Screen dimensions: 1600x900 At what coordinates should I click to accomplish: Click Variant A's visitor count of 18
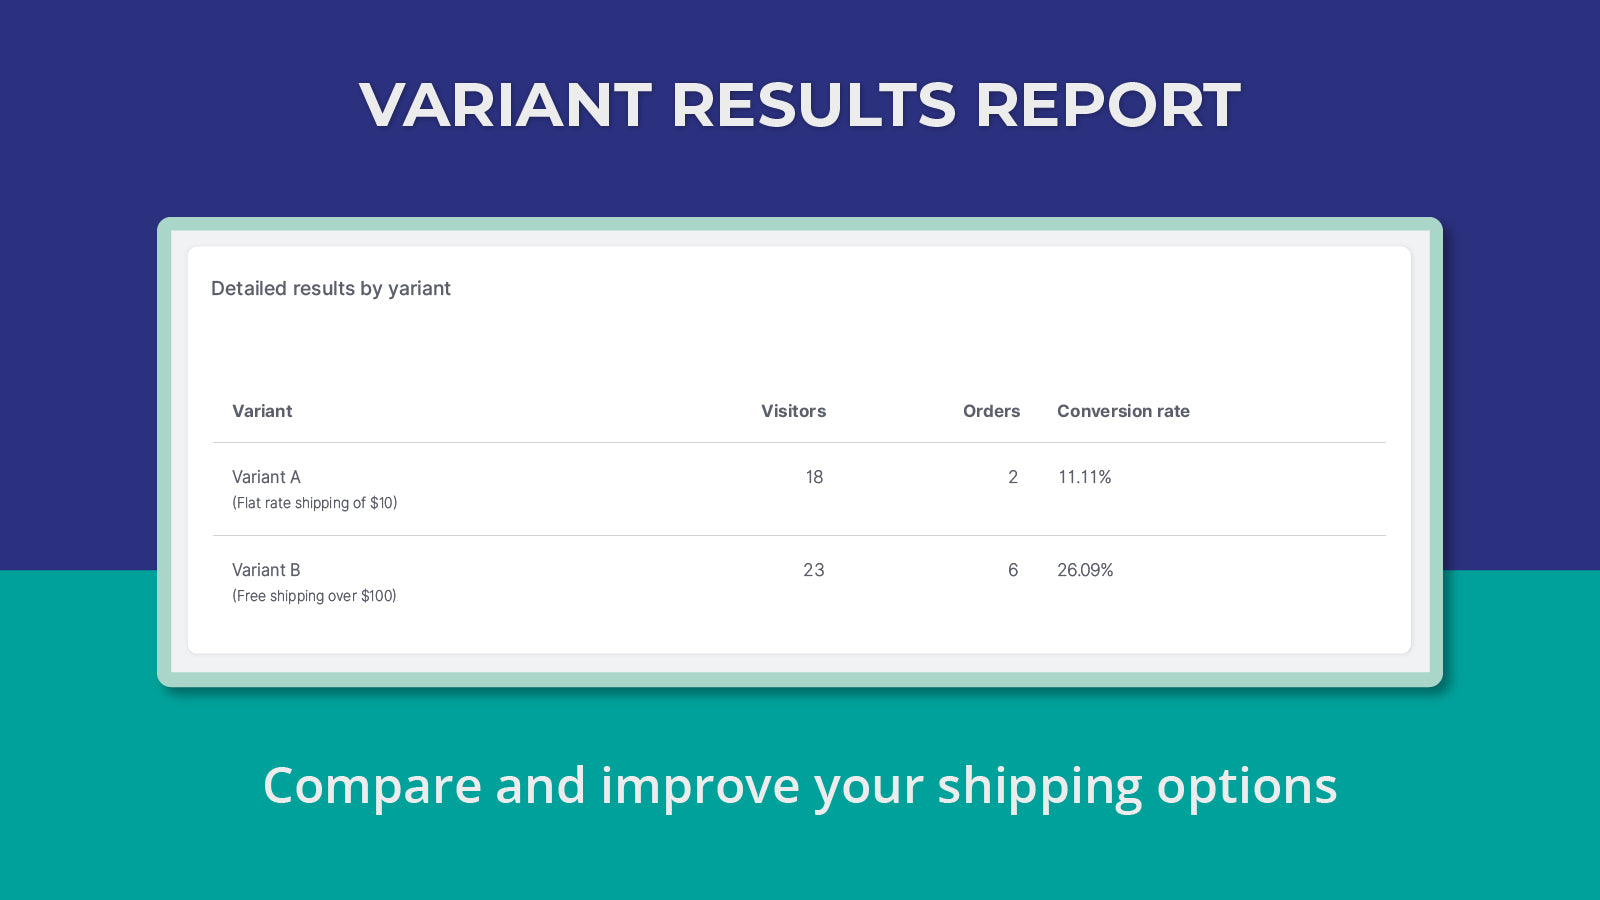click(814, 477)
